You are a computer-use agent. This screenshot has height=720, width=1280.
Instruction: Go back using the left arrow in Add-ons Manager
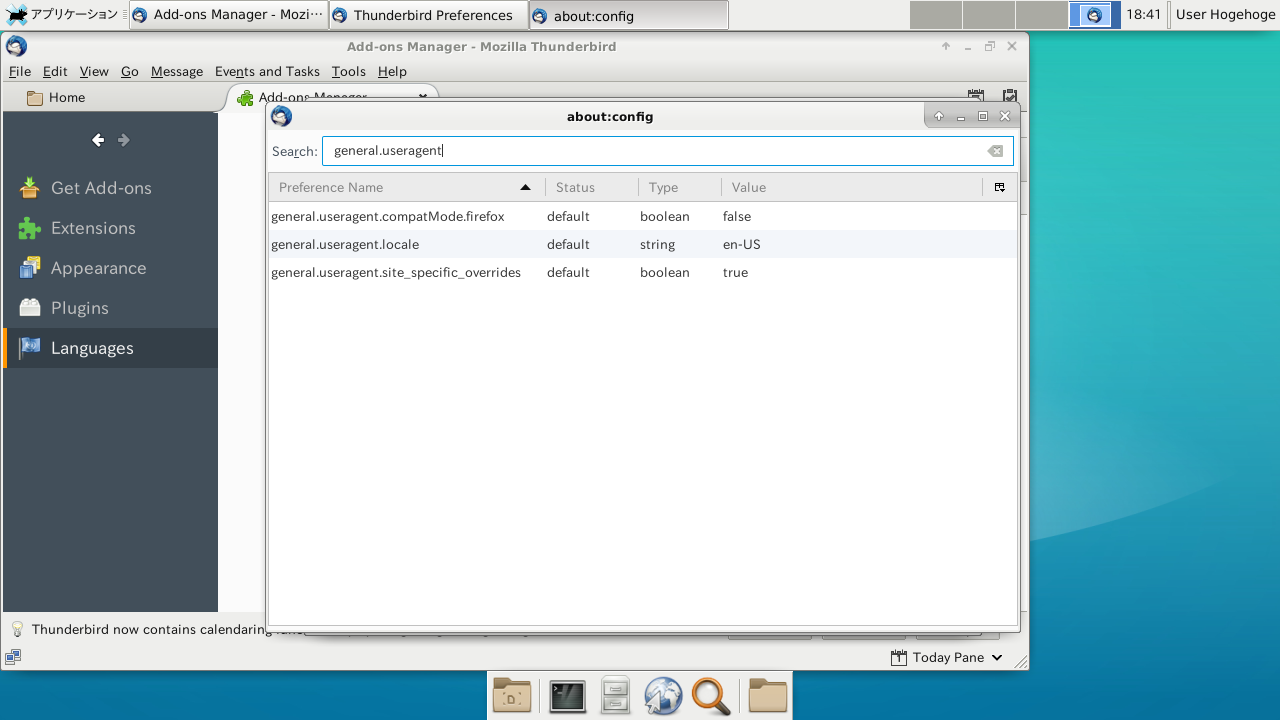(98, 140)
